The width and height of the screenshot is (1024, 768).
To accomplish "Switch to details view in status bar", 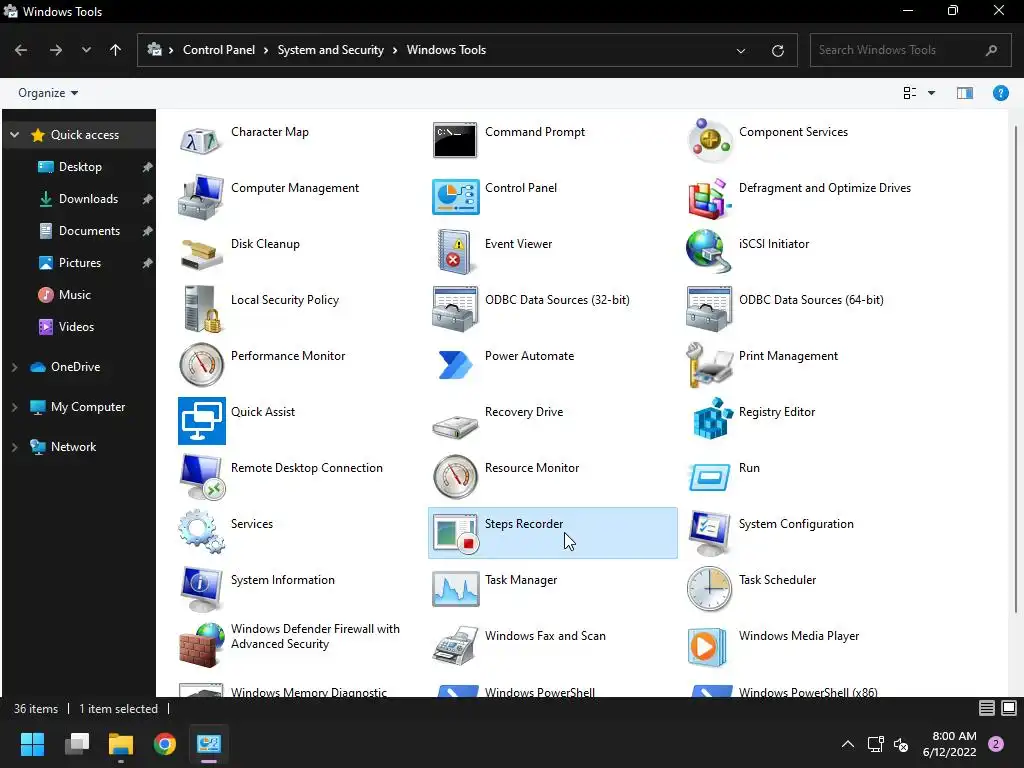I will coord(987,708).
